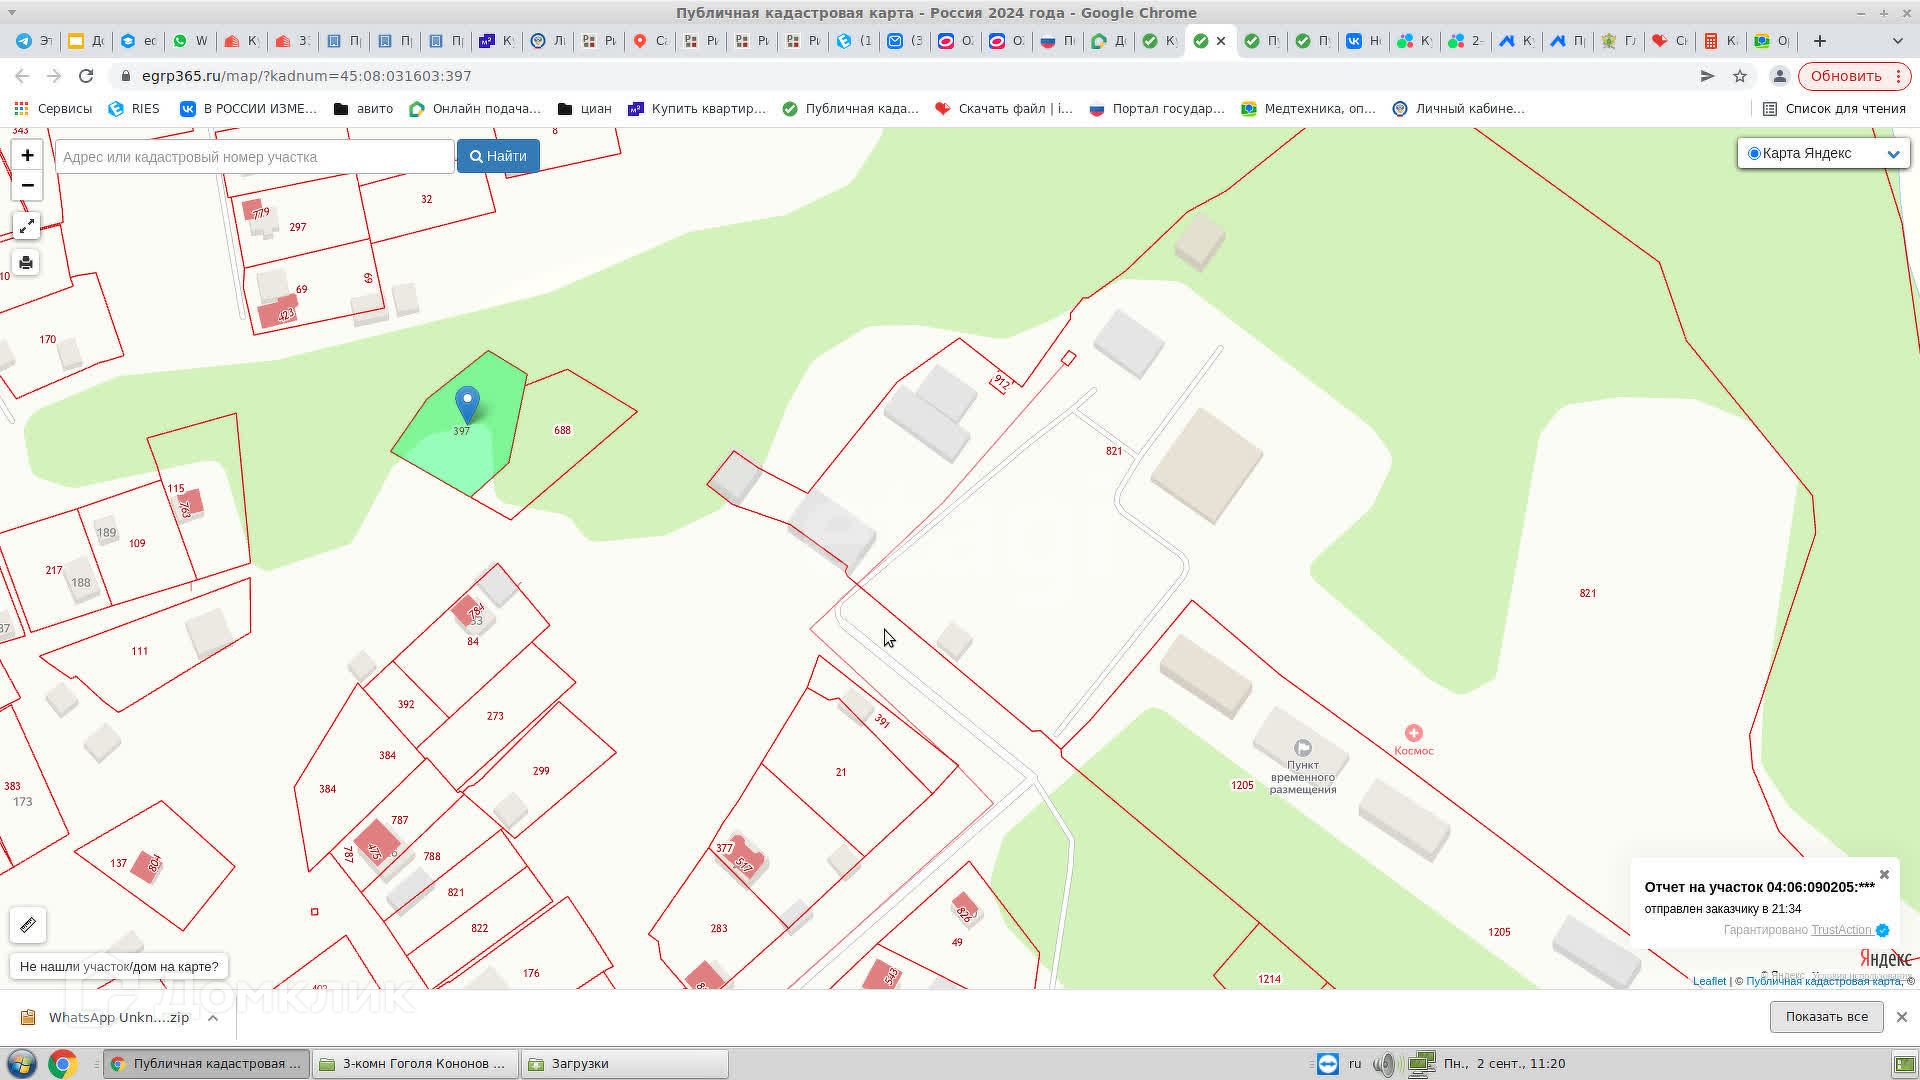
Task: Click the blue marker on parcel 397
Action: (x=467, y=403)
